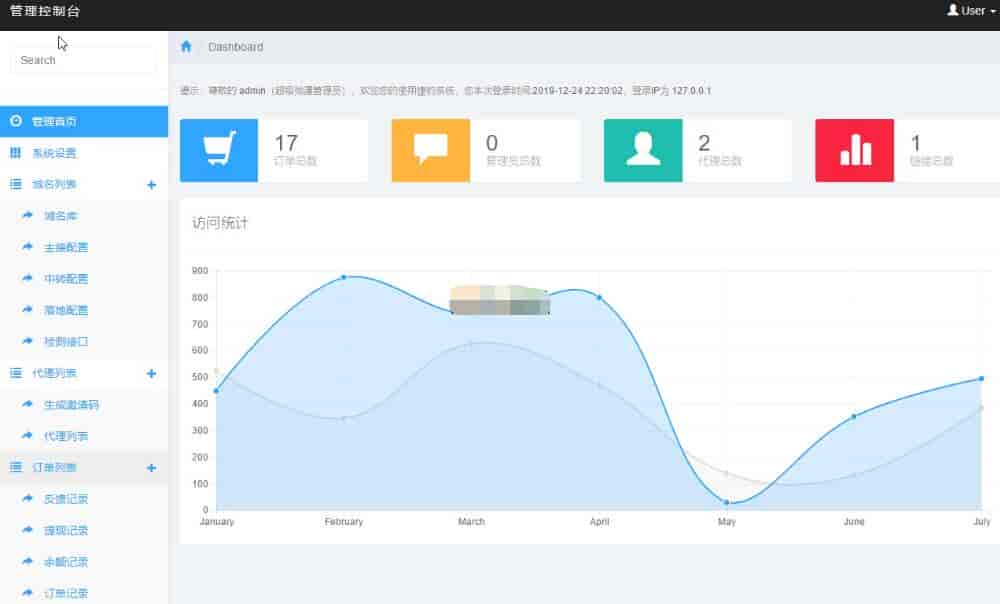Click the dashboard icon beside 管理首页

point(16,121)
